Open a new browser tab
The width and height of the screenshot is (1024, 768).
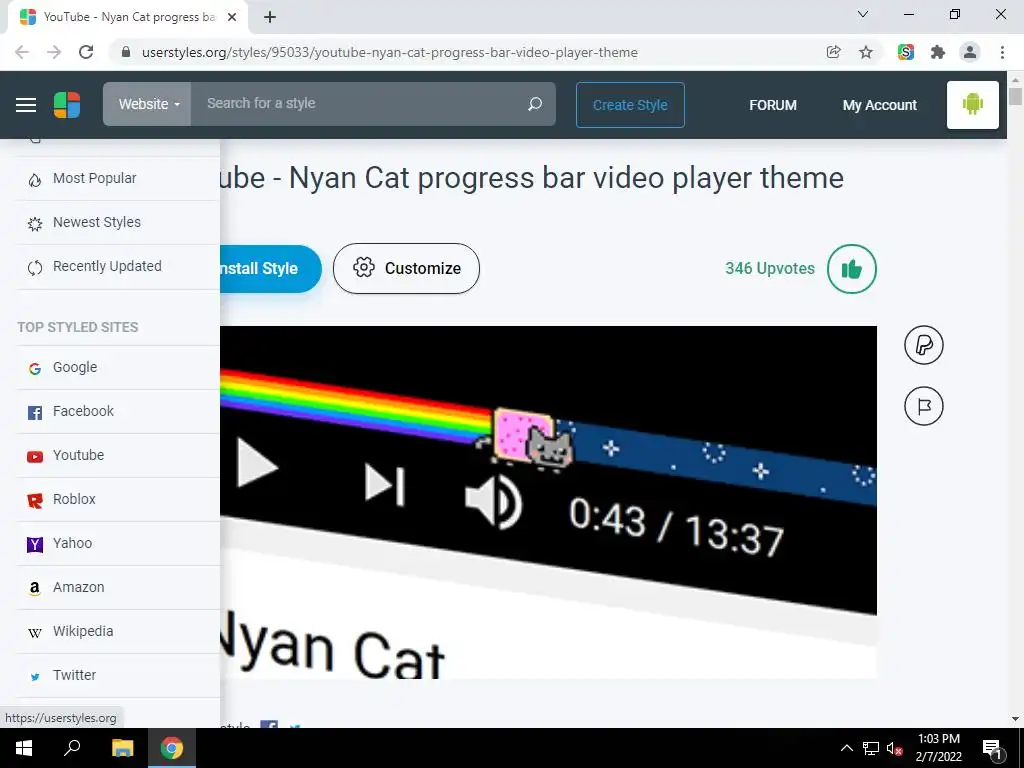270,17
